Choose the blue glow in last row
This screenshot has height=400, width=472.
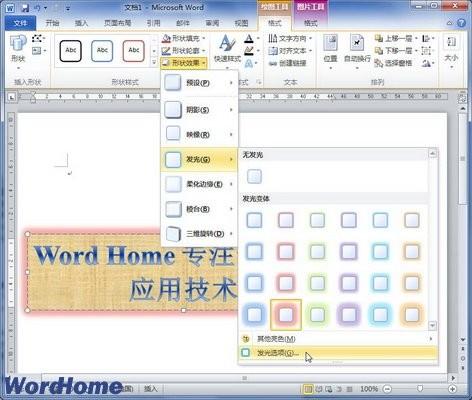point(254,314)
